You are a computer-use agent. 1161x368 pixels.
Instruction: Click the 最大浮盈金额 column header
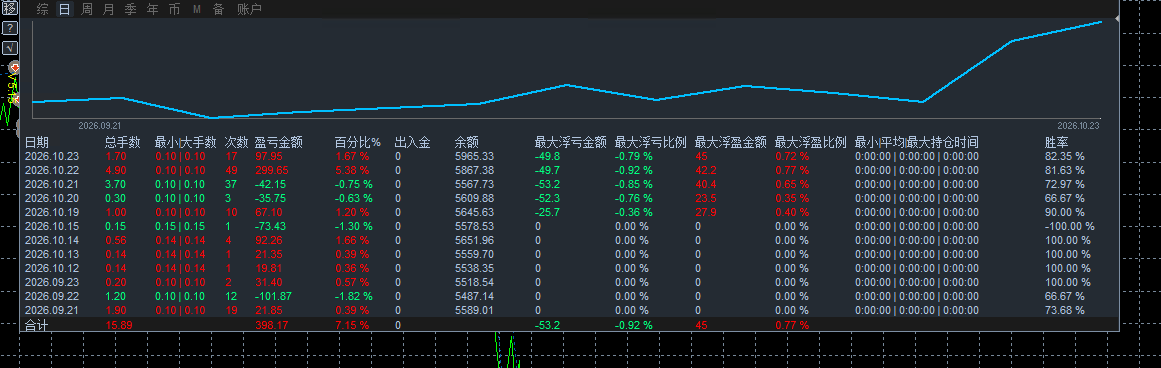pos(731,142)
